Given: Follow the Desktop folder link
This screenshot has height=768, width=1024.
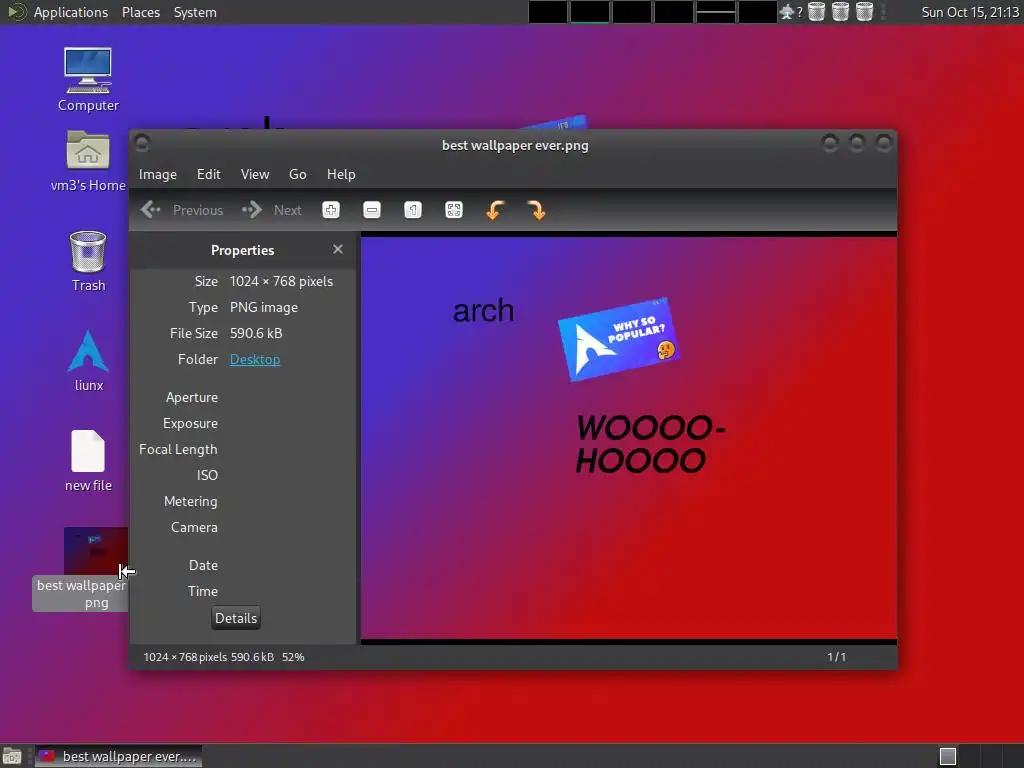Looking at the screenshot, I should (255, 359).
